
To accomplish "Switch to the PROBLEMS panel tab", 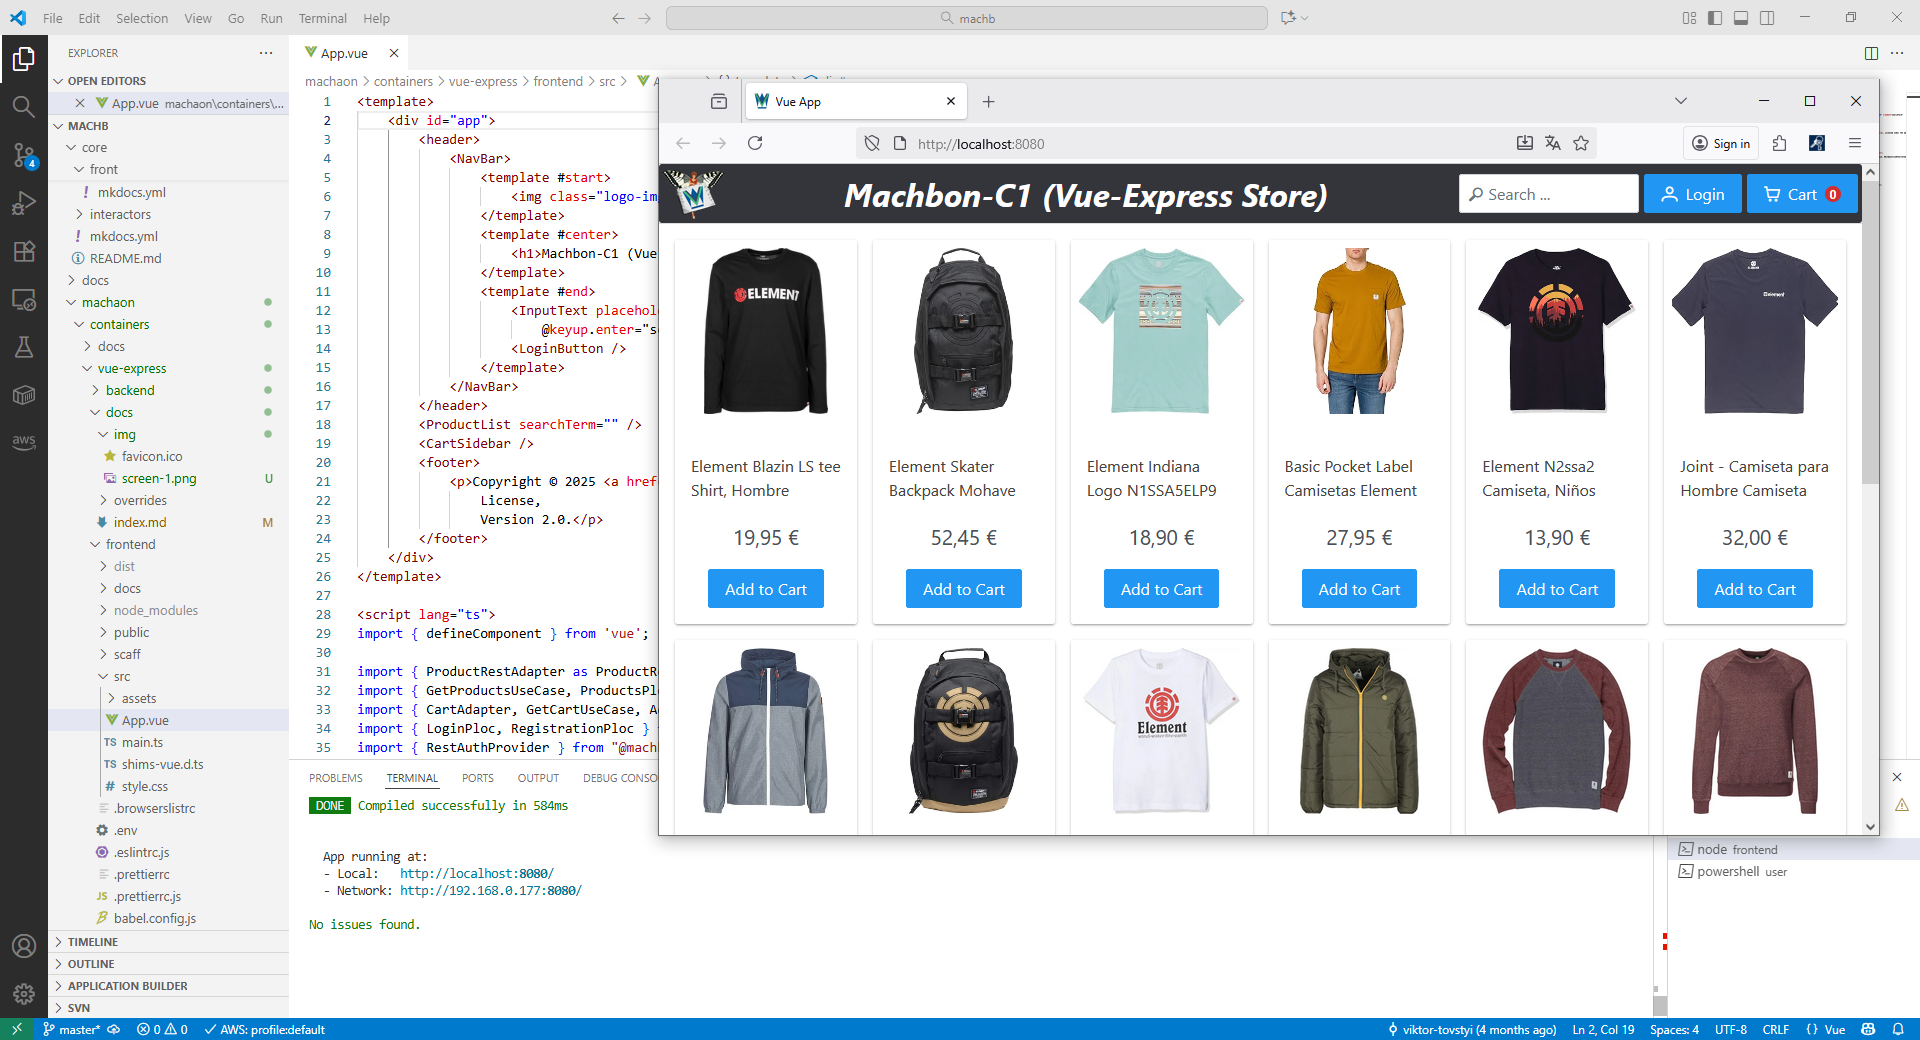I will pyautogui.click(x=335, y=778).
